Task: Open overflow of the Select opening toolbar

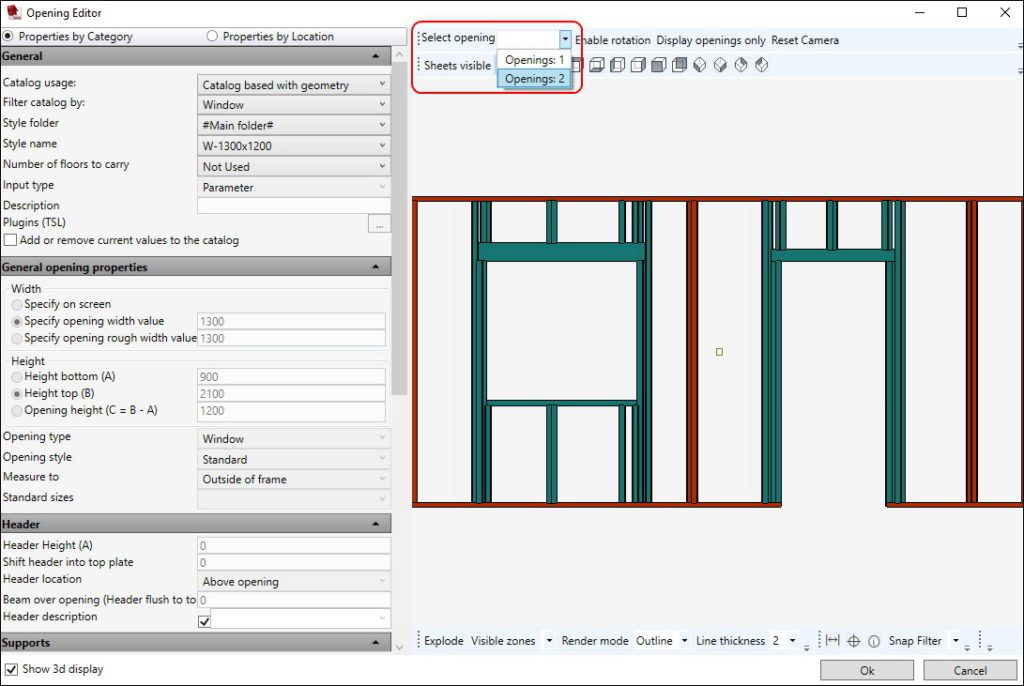Action: 1020,46
